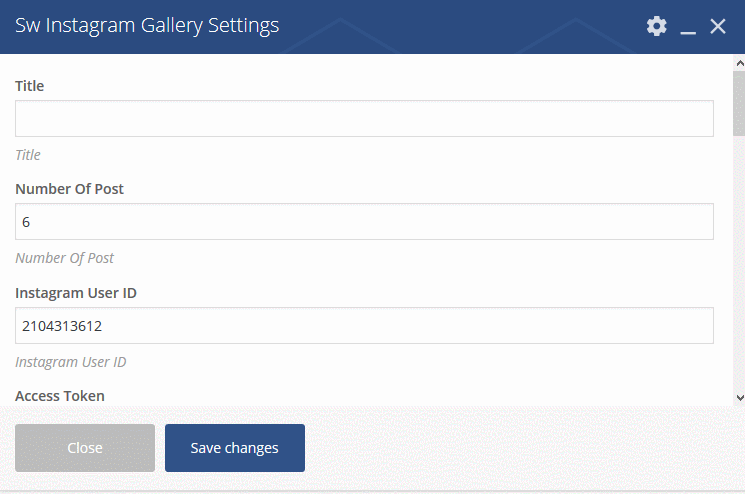
Task: Click the scrollbar up arrow
Action: coord(739,63)
